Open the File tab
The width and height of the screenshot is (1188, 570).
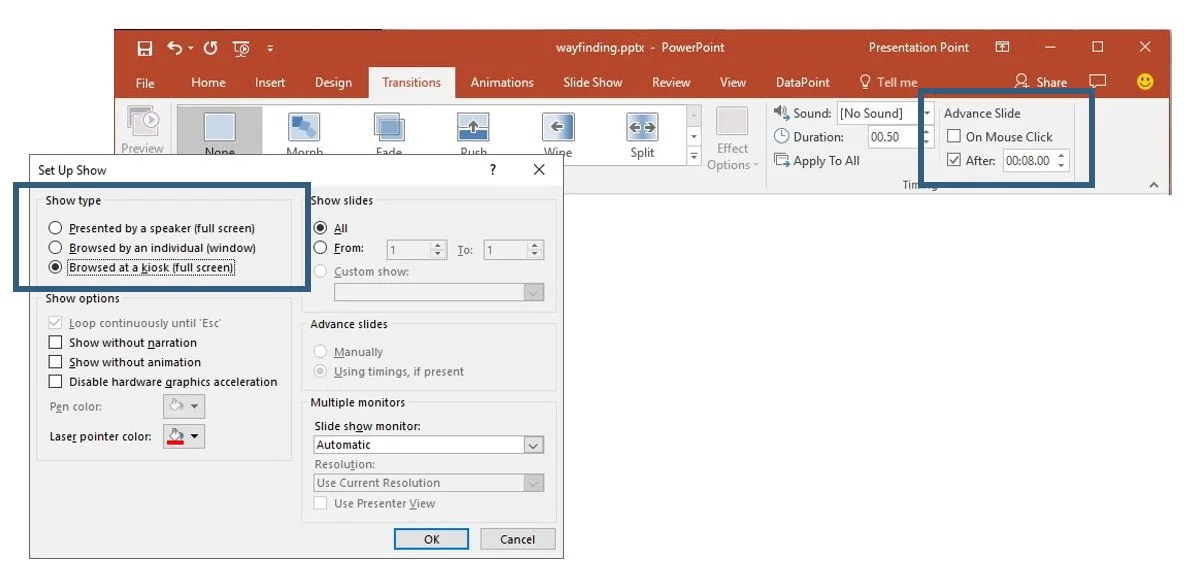click(145, 83)
